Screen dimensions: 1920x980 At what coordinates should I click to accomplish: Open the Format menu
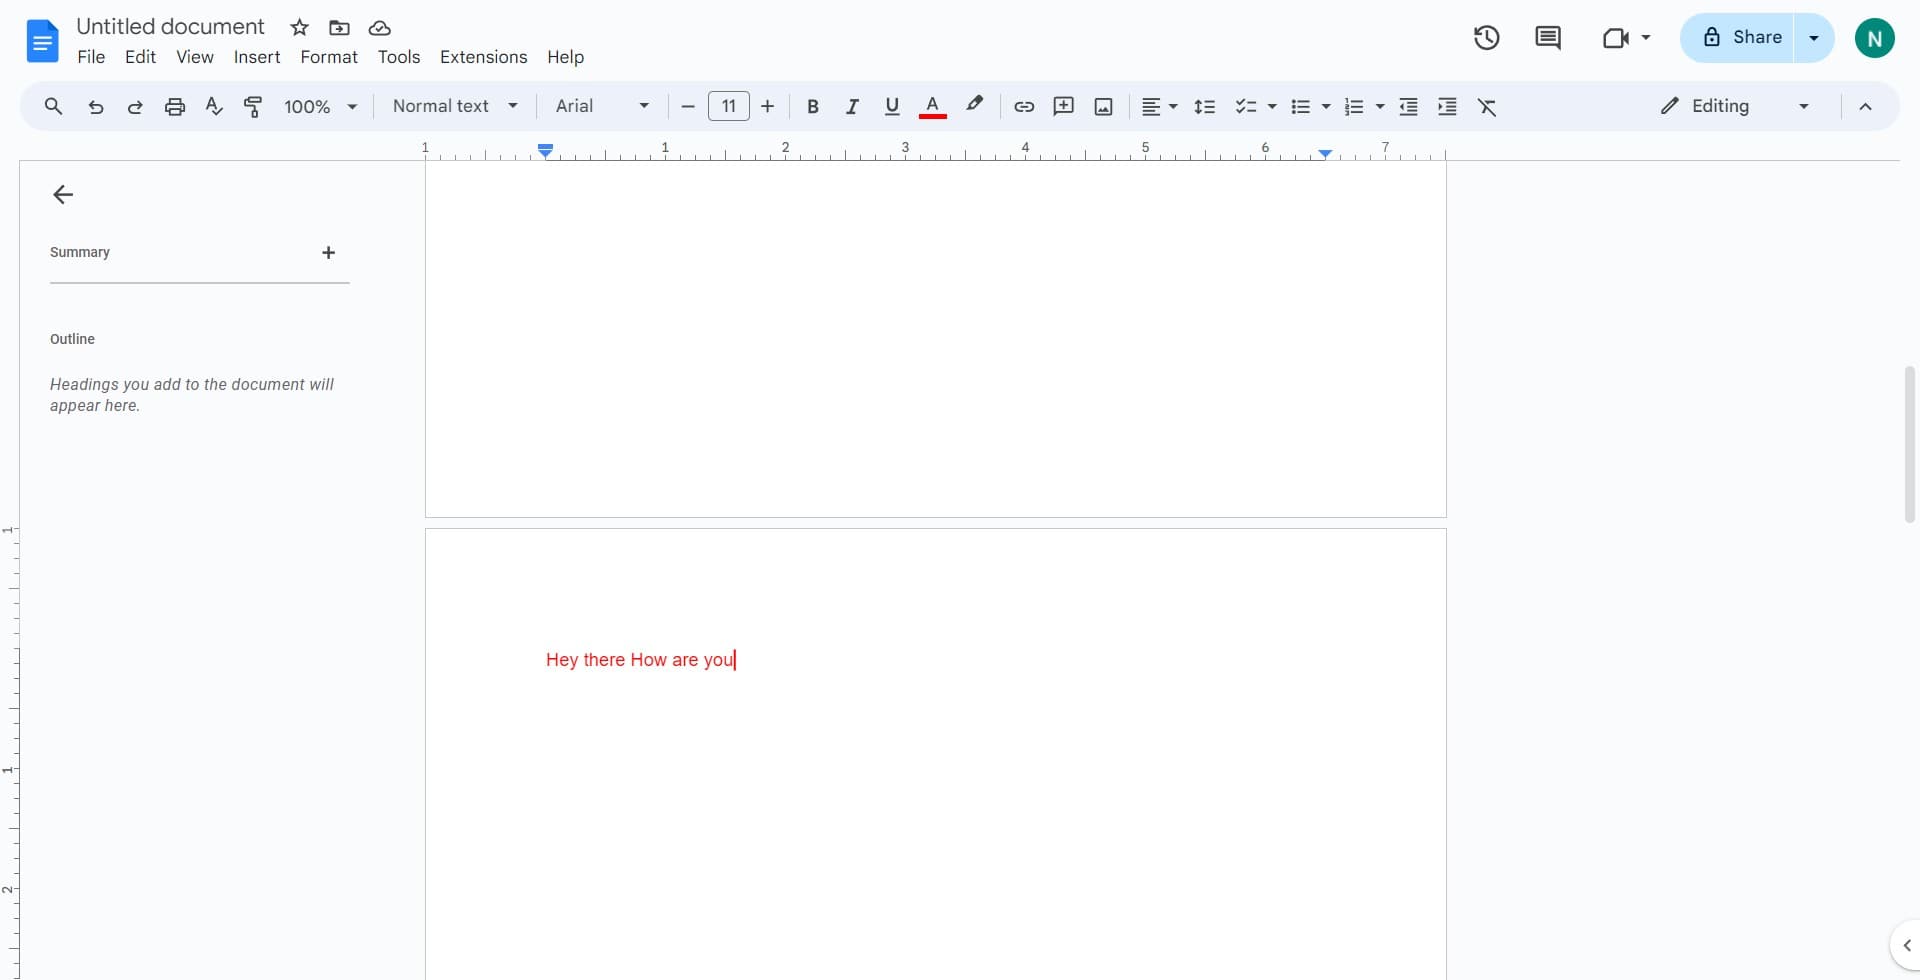pyautogui.click(x=329, y=57)
